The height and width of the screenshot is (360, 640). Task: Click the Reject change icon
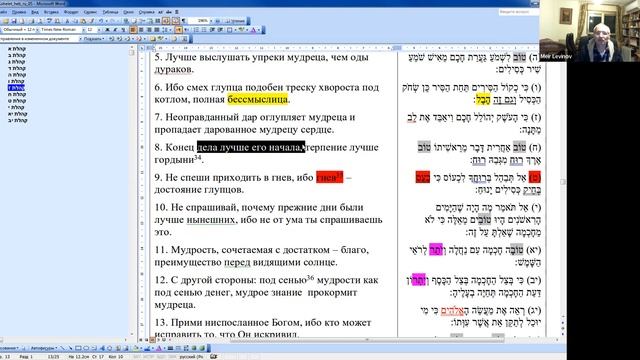click(x=139, y=39)
